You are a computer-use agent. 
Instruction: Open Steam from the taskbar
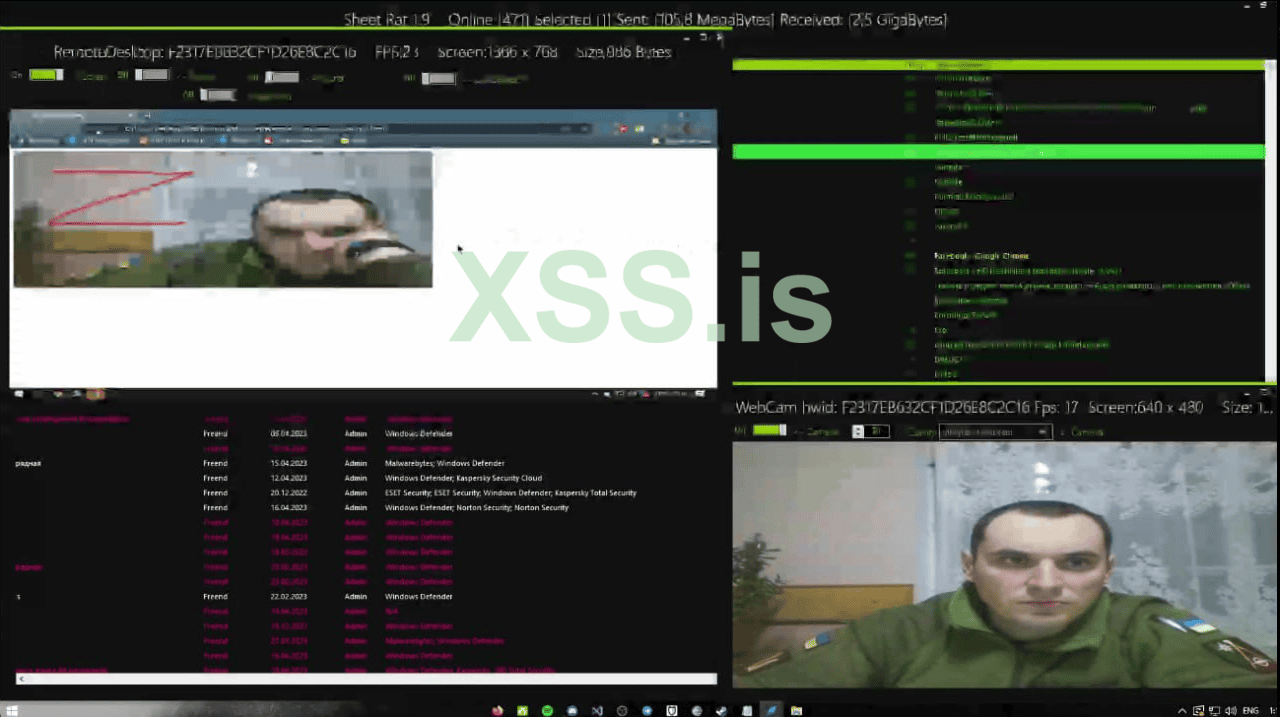[x=722, y=710]
